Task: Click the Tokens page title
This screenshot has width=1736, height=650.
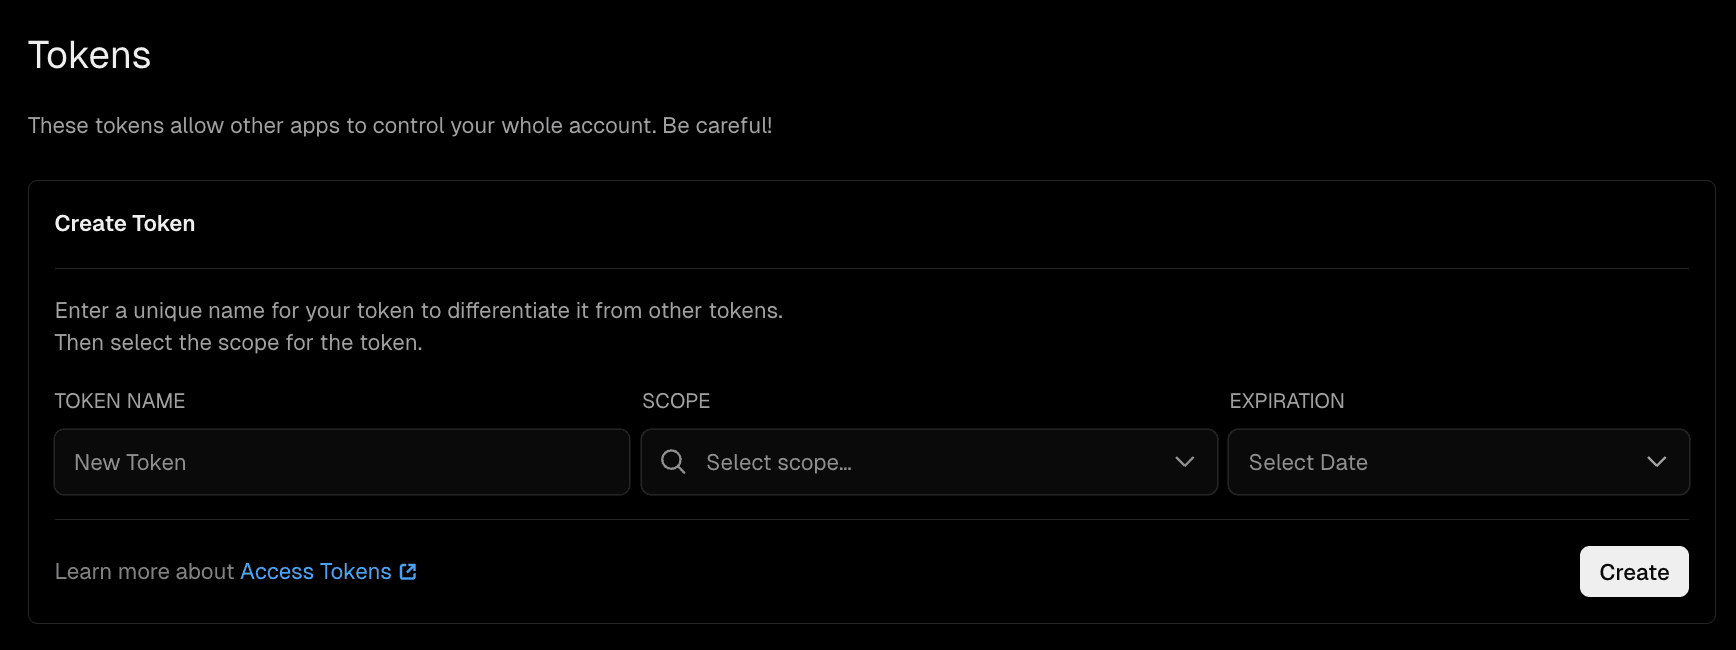Action: pyautogui.click(x=89, y=55)
